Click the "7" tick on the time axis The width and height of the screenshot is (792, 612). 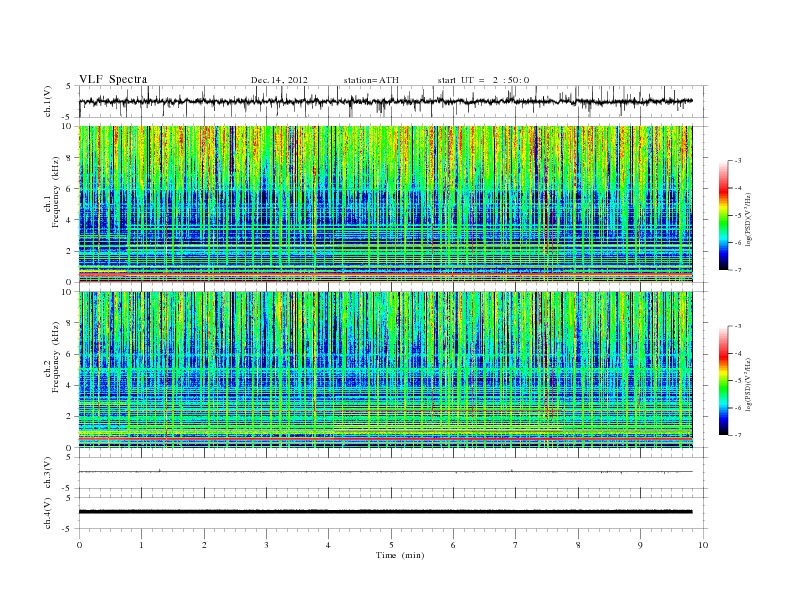click(516, 545)
